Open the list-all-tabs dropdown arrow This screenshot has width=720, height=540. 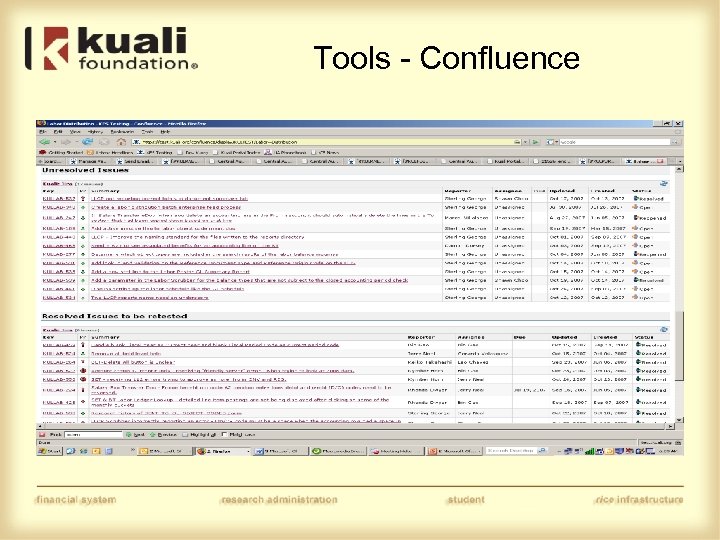coord(680,161)
